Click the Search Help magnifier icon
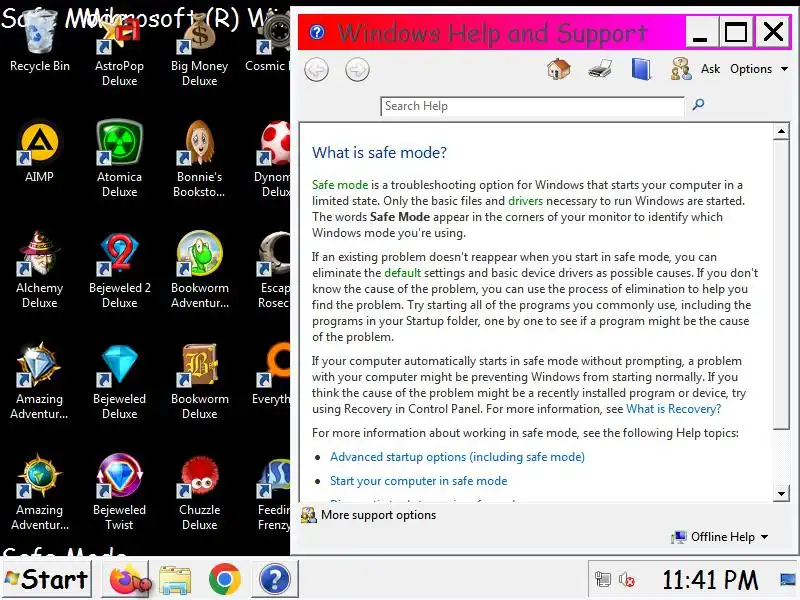Image resolution: width=800 pixels, height=600 pixels. 698,105
